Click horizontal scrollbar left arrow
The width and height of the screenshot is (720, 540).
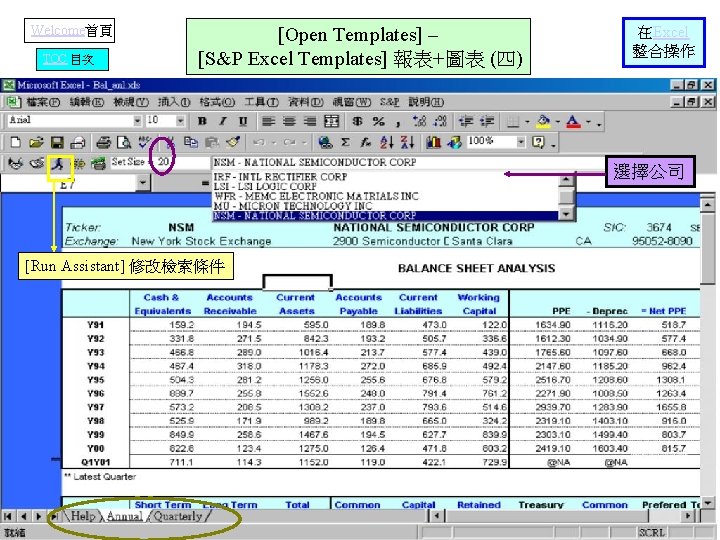click(436, 516)
